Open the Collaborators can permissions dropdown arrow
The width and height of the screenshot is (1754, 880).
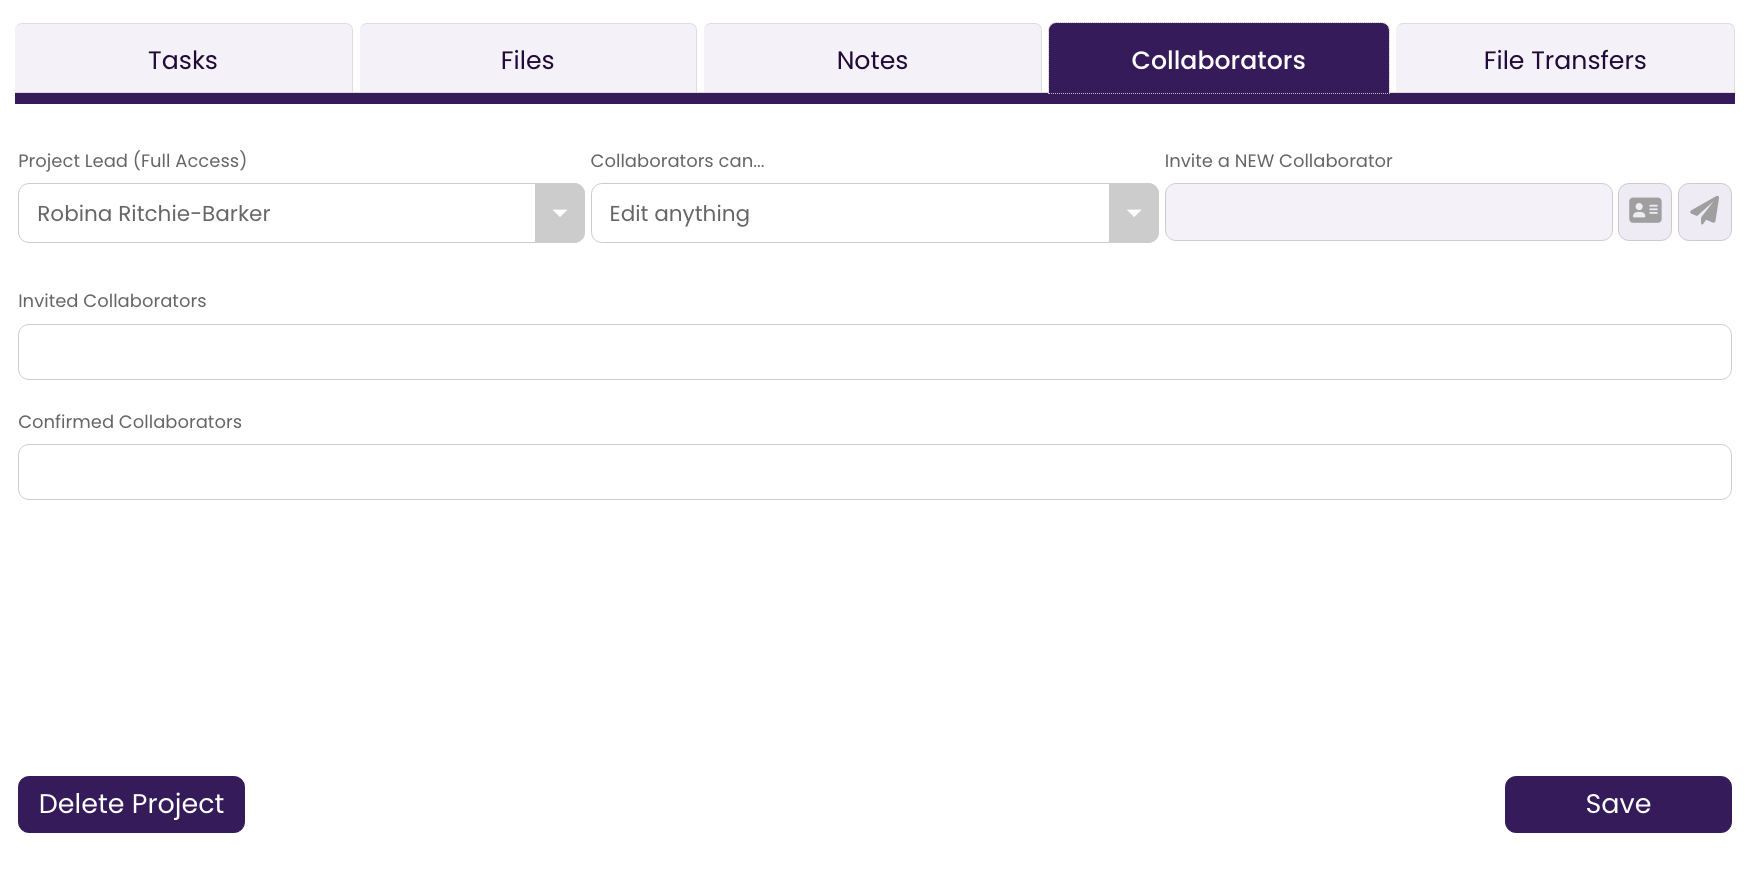coord(1134,213)
